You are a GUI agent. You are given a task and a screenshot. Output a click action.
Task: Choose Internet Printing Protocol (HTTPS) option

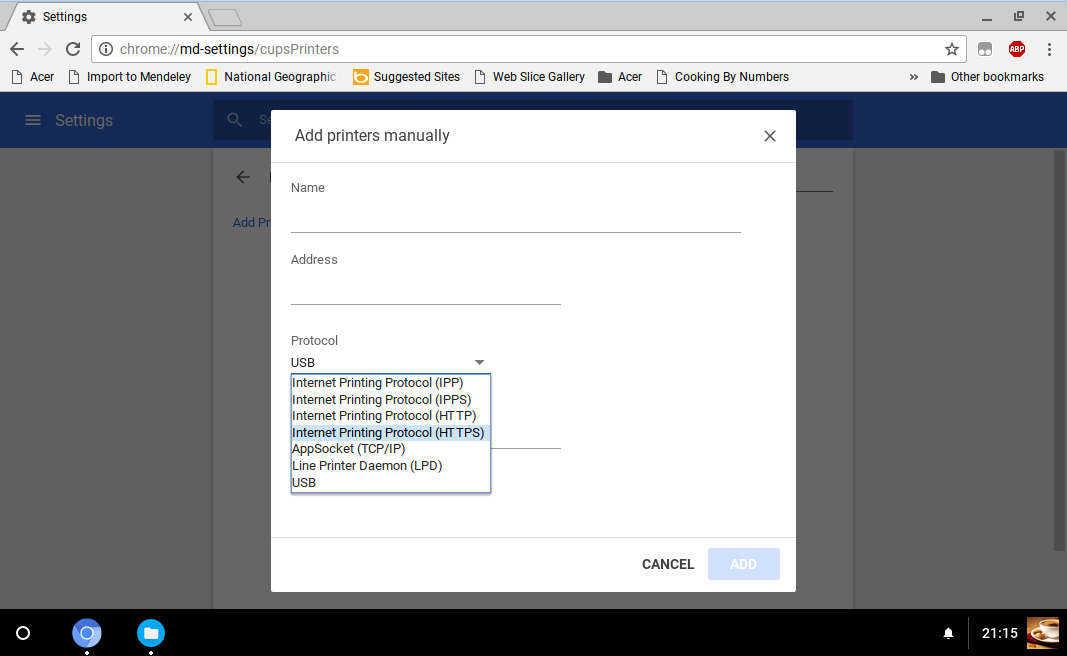[x=388, y=433]
